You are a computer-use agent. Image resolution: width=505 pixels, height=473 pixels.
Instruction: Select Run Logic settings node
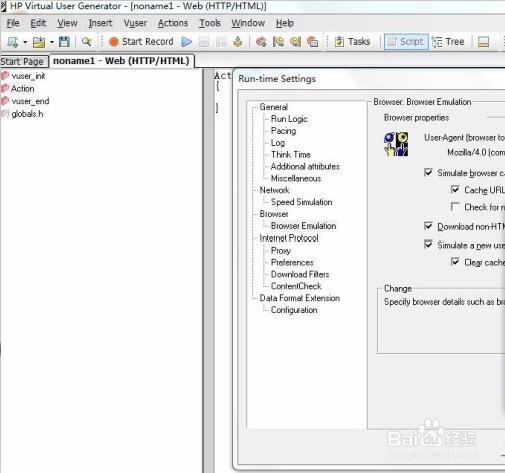pyautogui.click(x=289, y=119)
